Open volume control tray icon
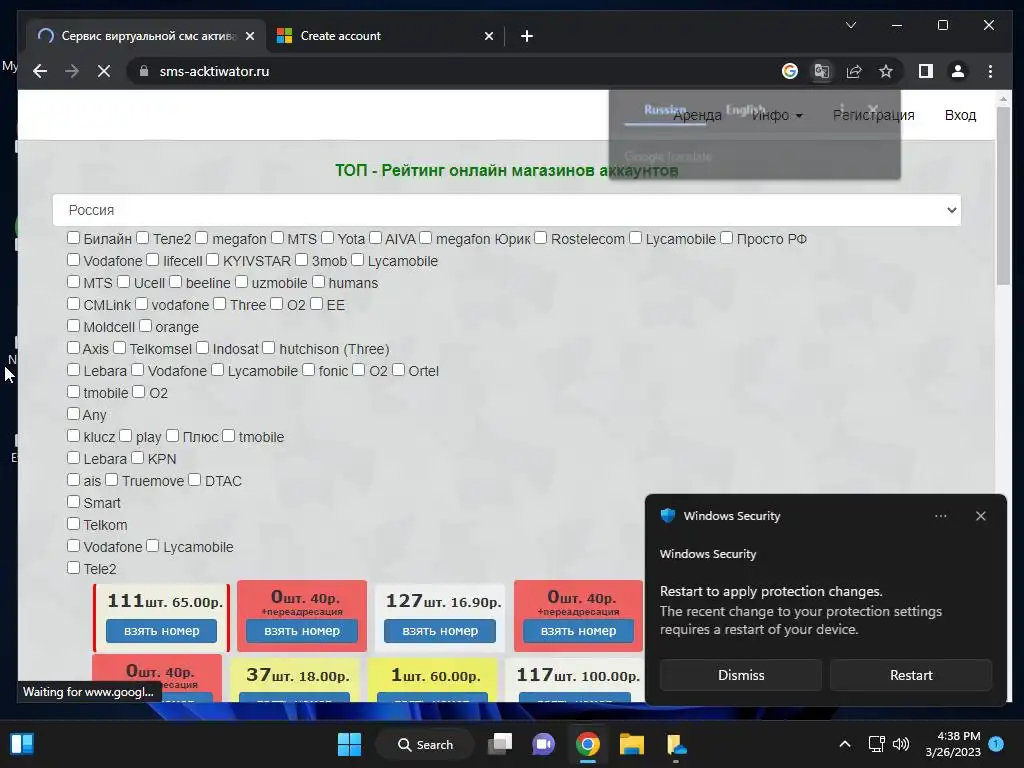This screenshot has width=1024, height=768. [x=901, y=744]
